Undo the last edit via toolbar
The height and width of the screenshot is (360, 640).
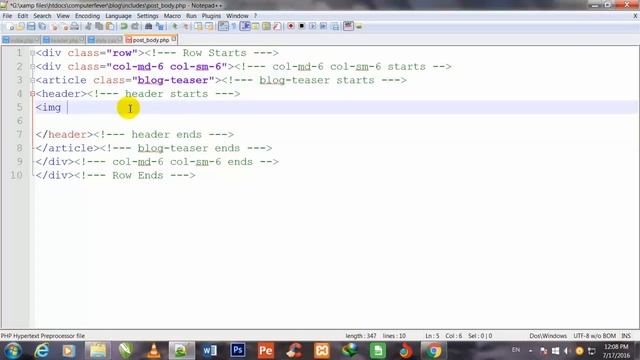point(124,27)
